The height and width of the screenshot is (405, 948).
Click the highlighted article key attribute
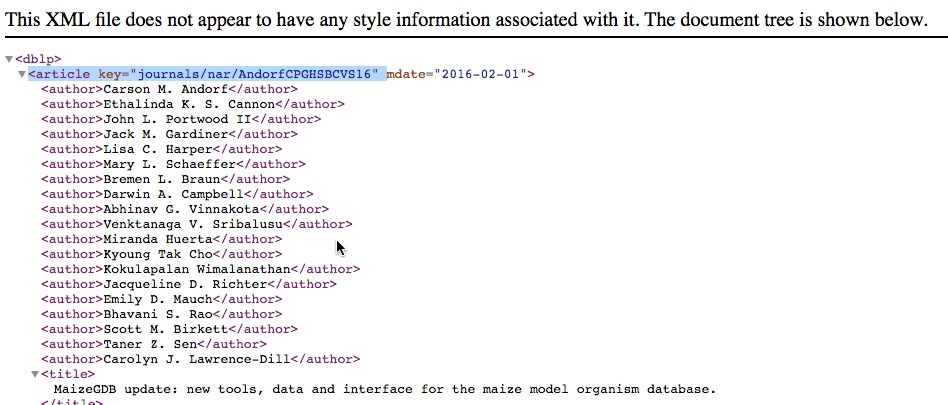pyautogui.click(x=206, y=74)
